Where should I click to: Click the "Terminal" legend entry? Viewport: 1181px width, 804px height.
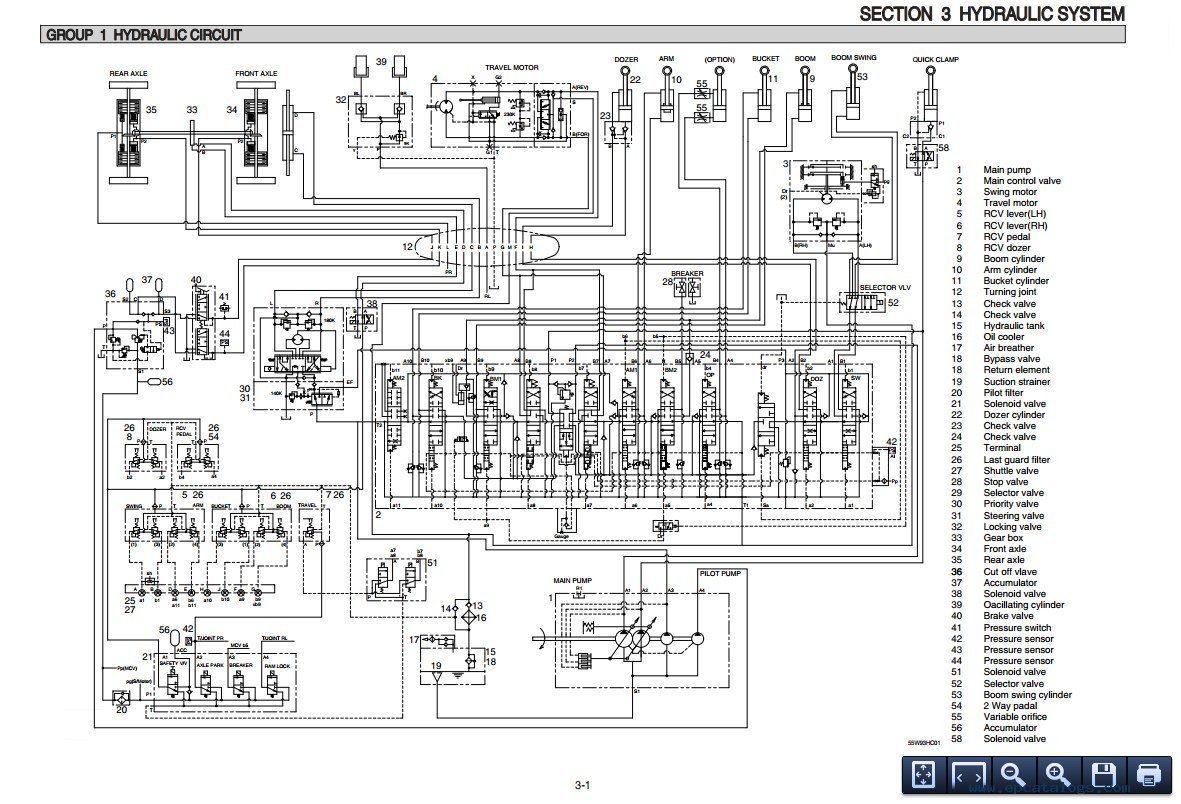click(1002, 448)
